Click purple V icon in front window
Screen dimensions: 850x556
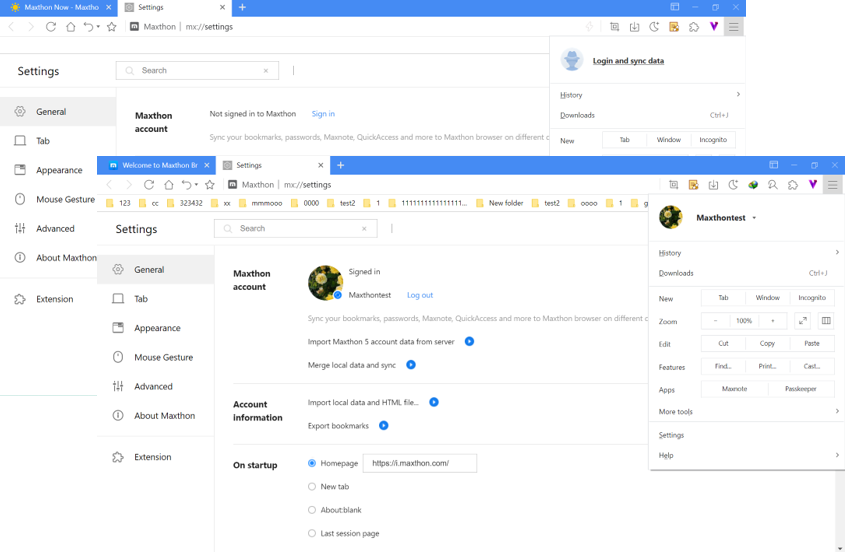click(813, 185)
